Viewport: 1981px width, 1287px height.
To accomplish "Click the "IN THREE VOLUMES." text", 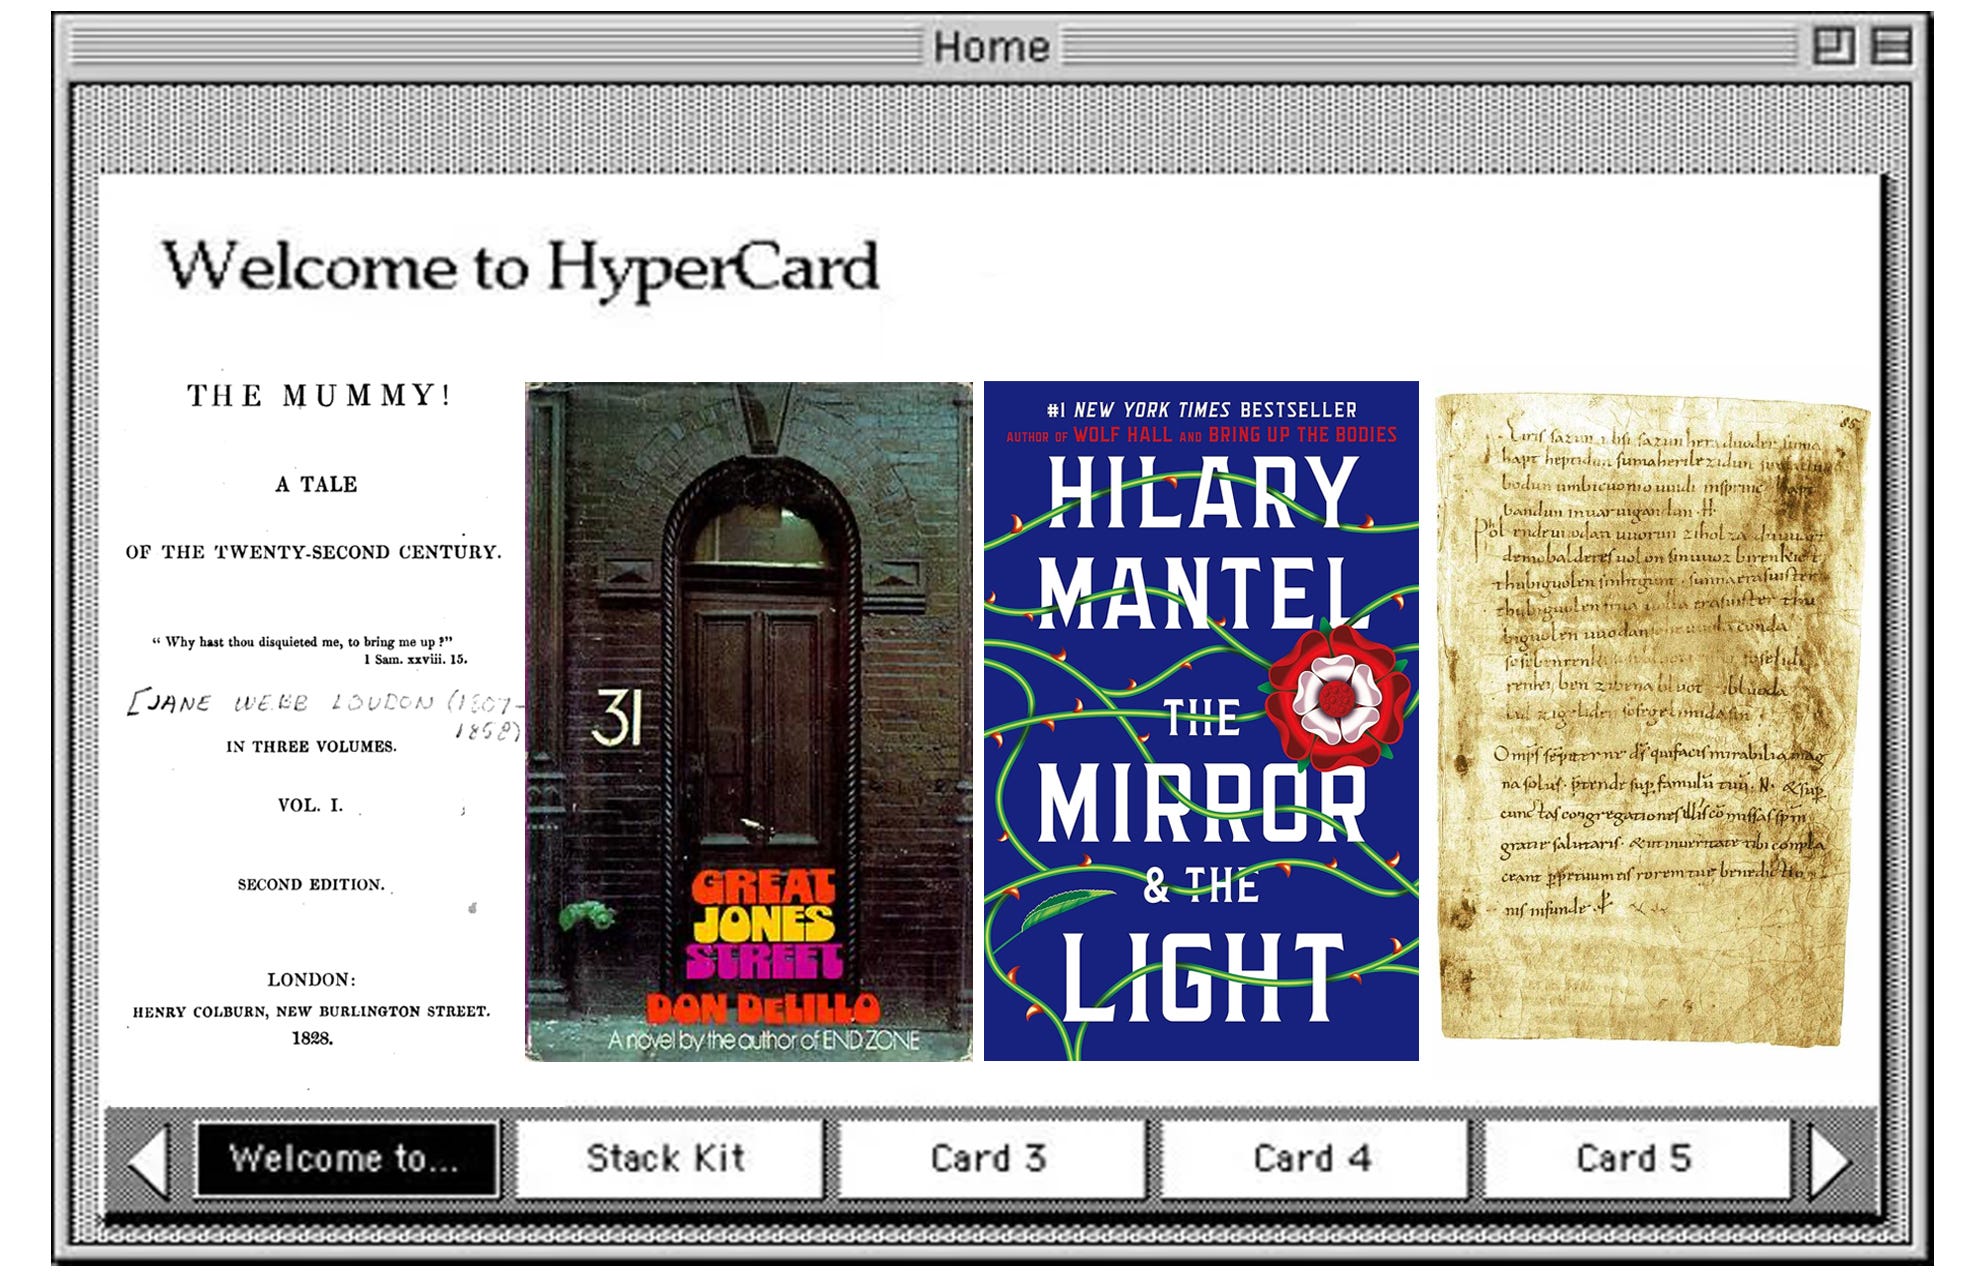I will (312, 746).
